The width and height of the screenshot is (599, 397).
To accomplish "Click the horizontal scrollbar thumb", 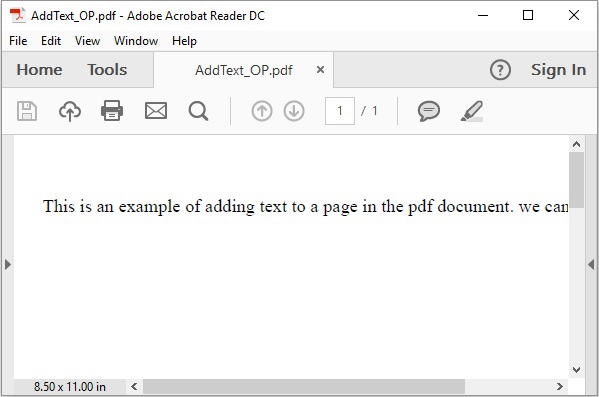I will (304, 386).
